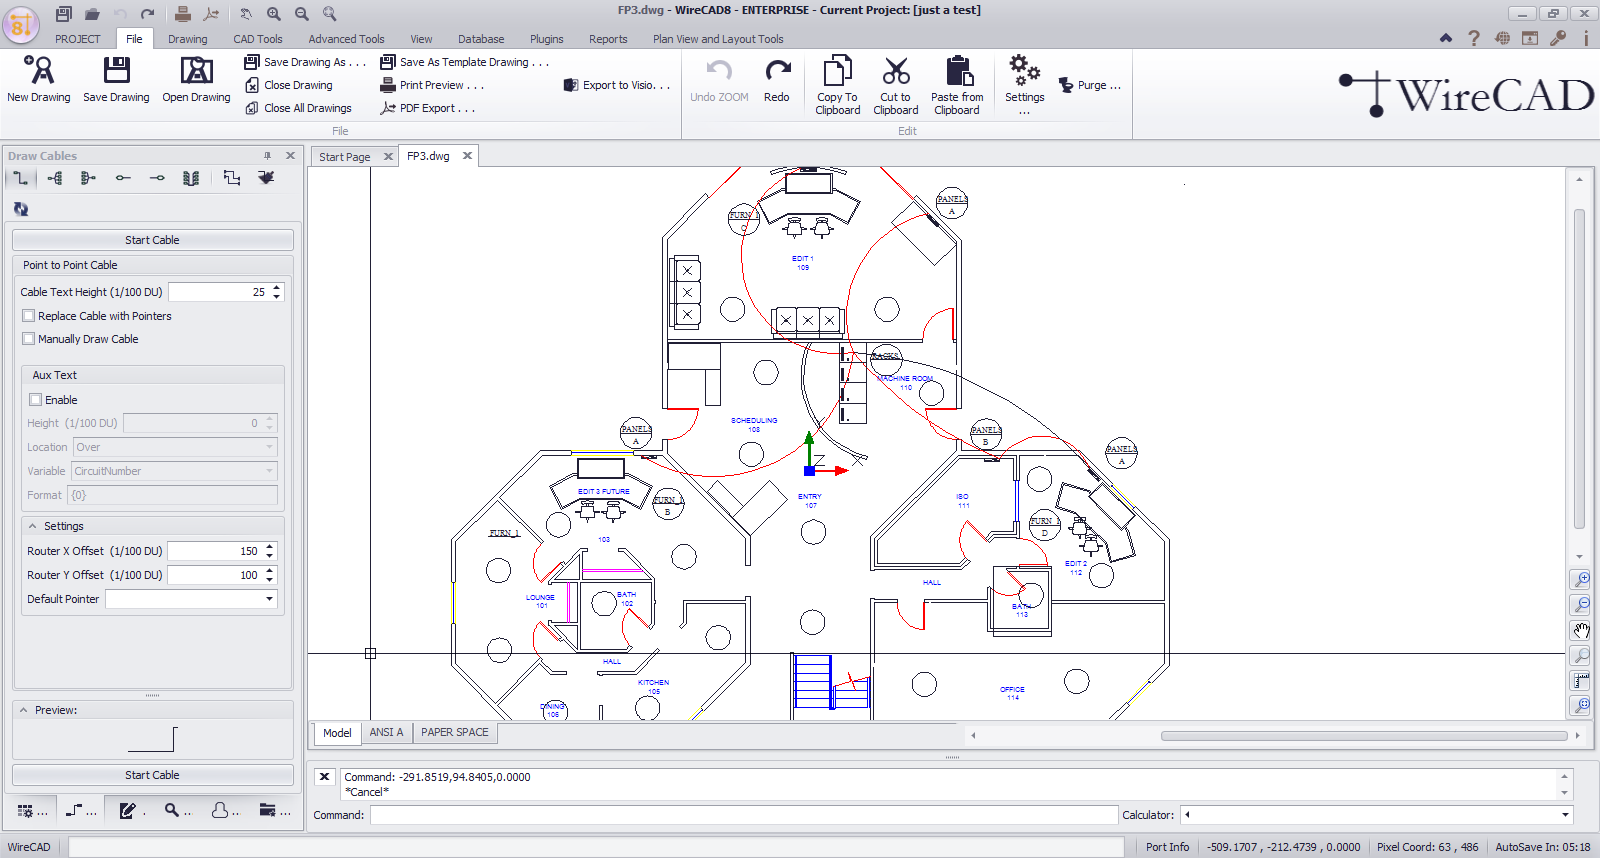The height and width of the screenshot is (858, 1600).
Task: Close the command line panel with X
Action: click(x=324, y=777)
